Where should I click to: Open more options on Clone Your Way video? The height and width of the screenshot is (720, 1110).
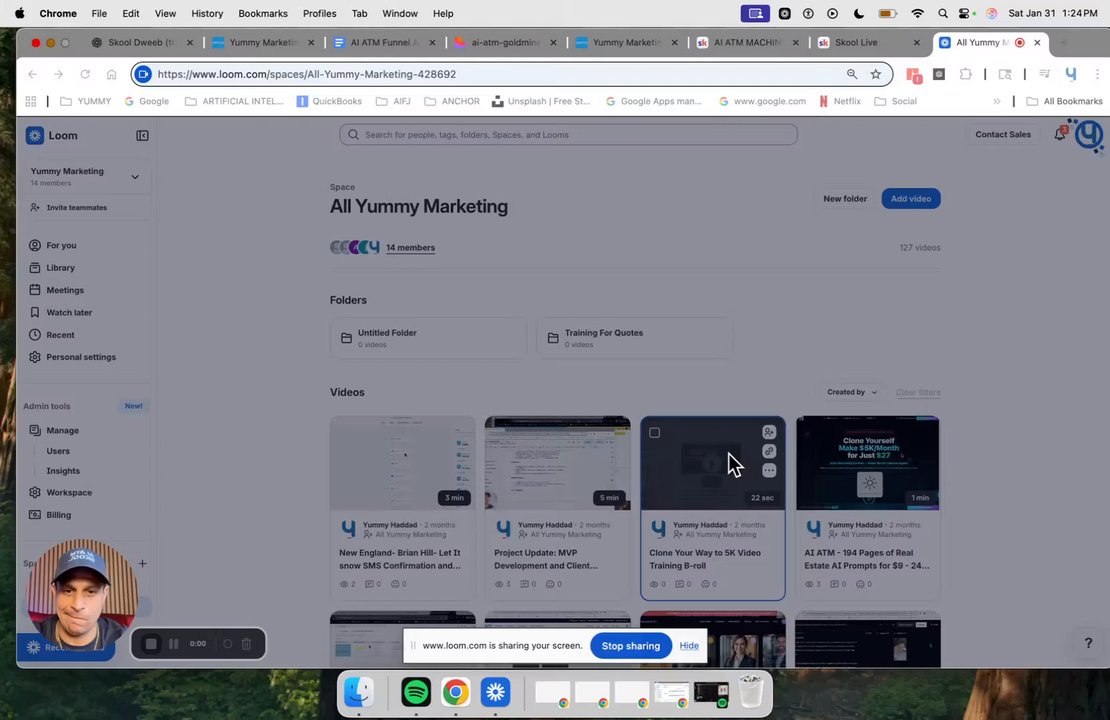(769, 470)
